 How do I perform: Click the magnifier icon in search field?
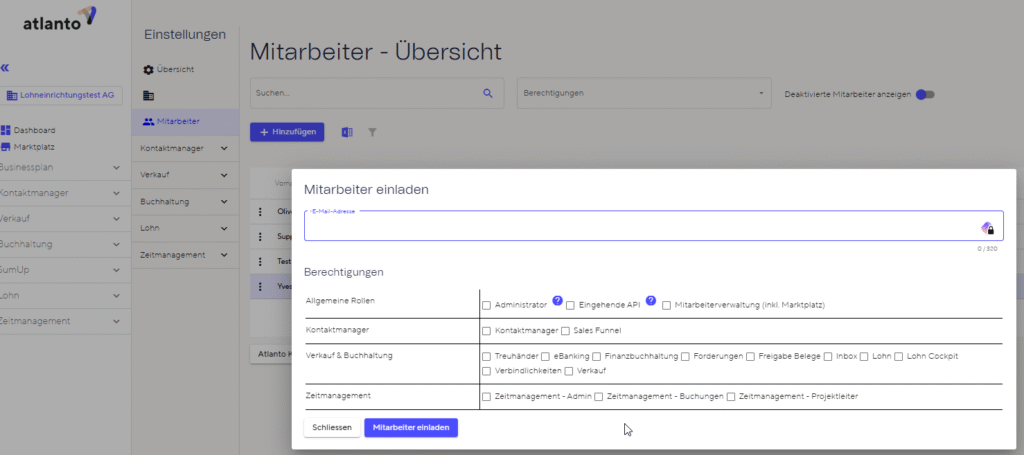(x=488, y=93)
